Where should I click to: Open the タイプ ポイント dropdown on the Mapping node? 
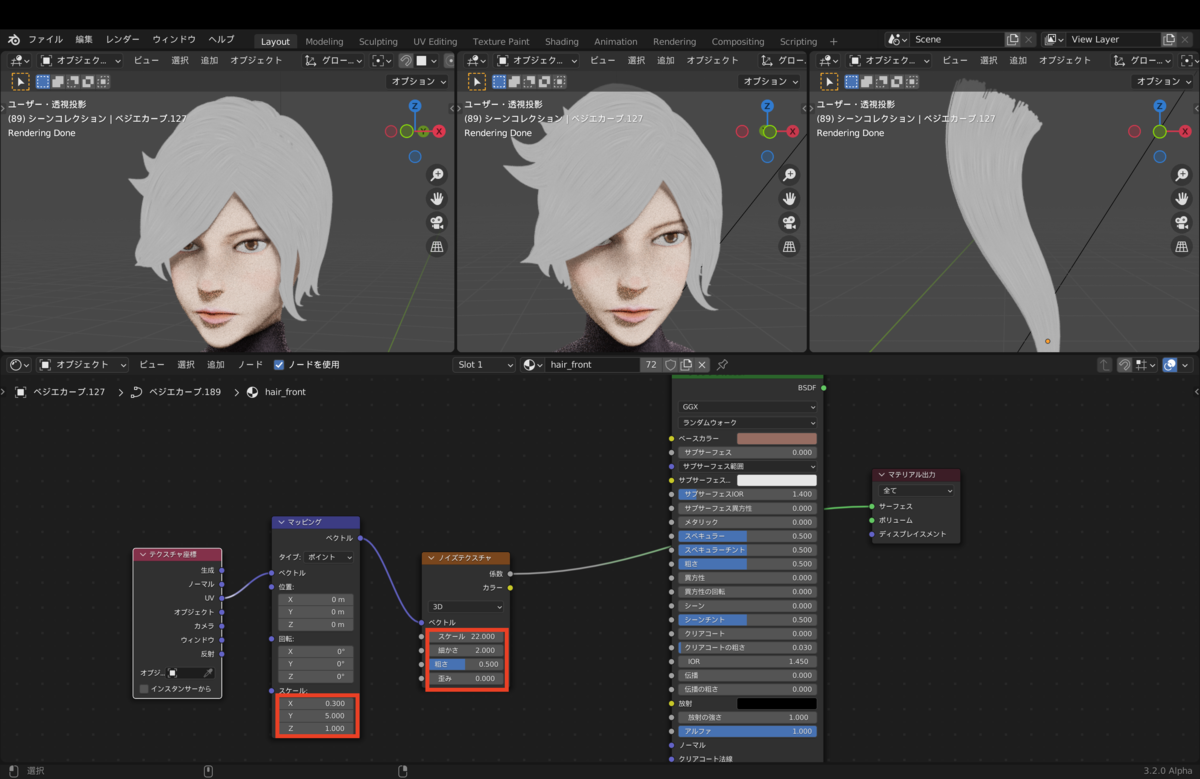[x=330, y=557]
